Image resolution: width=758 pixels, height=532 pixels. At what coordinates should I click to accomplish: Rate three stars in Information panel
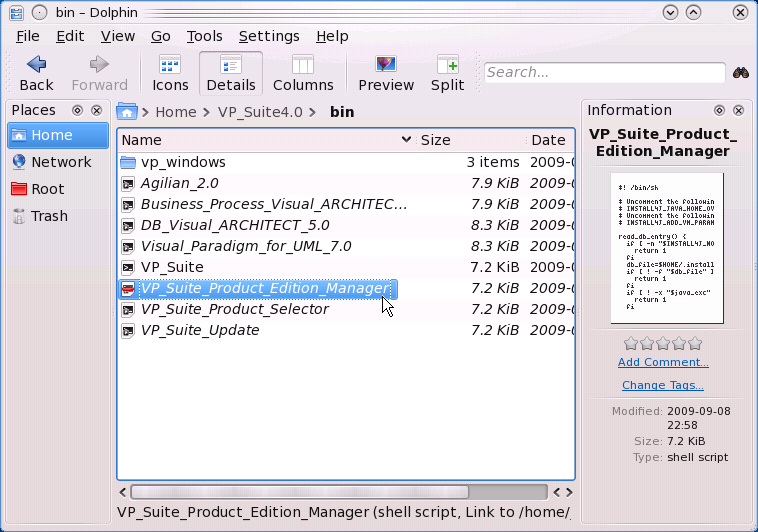[663, 343]
